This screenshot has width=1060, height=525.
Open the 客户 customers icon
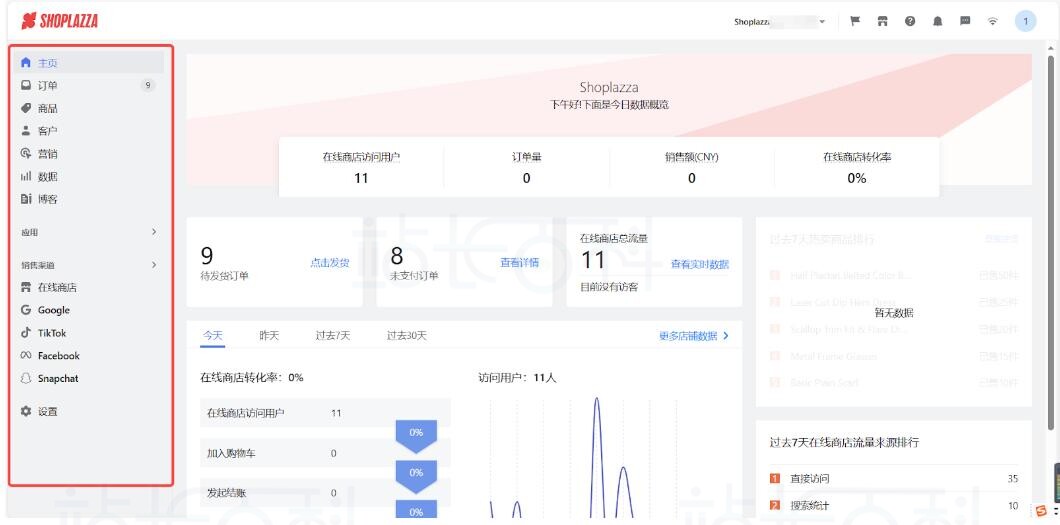pos(26,130)
